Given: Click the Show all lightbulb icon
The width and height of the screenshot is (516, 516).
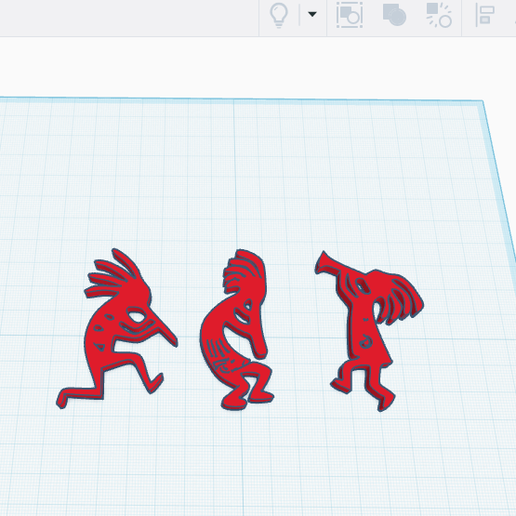Looking at the screenshot, I should (279, 15).
